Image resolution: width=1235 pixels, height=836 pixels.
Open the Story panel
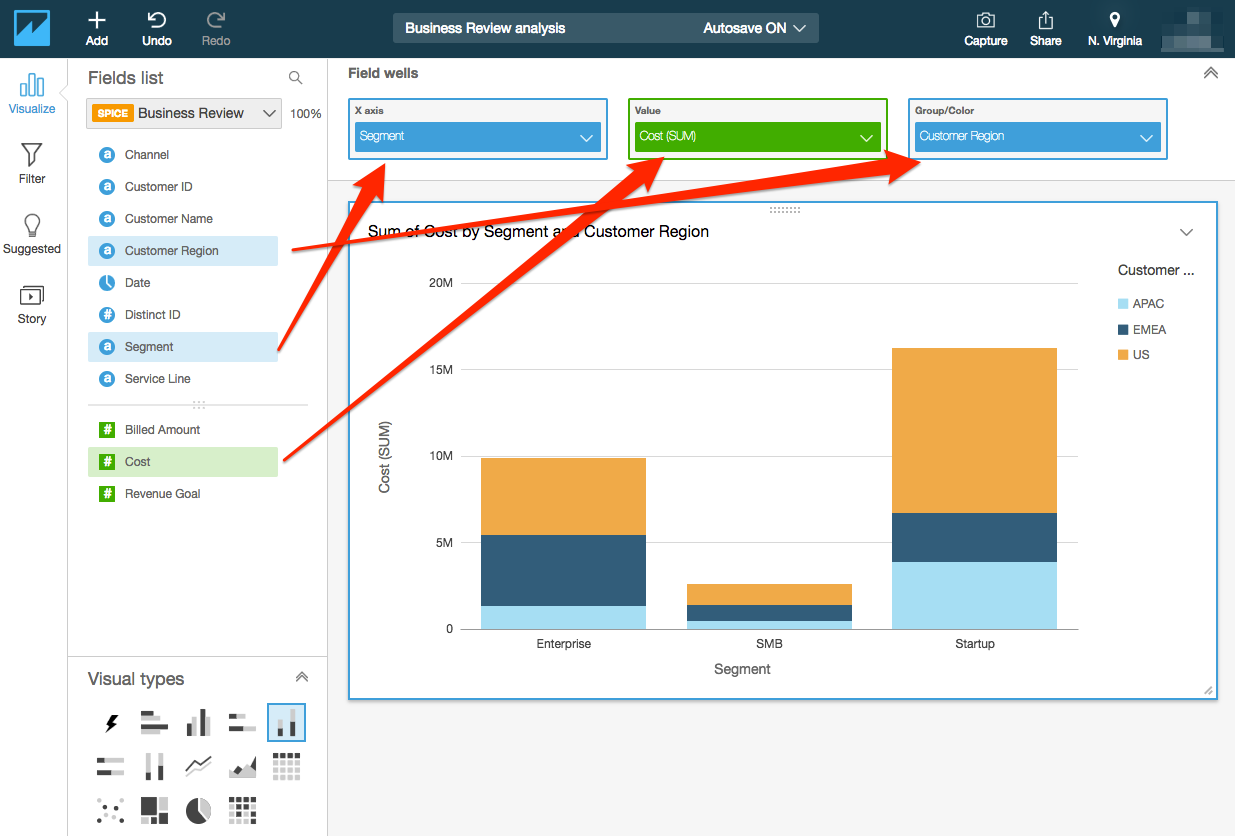coord(31,303)
